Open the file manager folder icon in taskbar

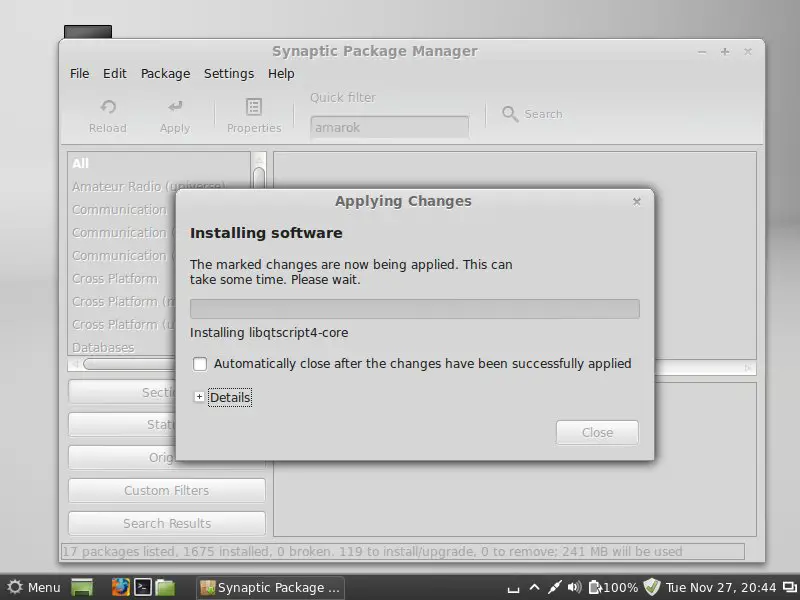(165, 587)
